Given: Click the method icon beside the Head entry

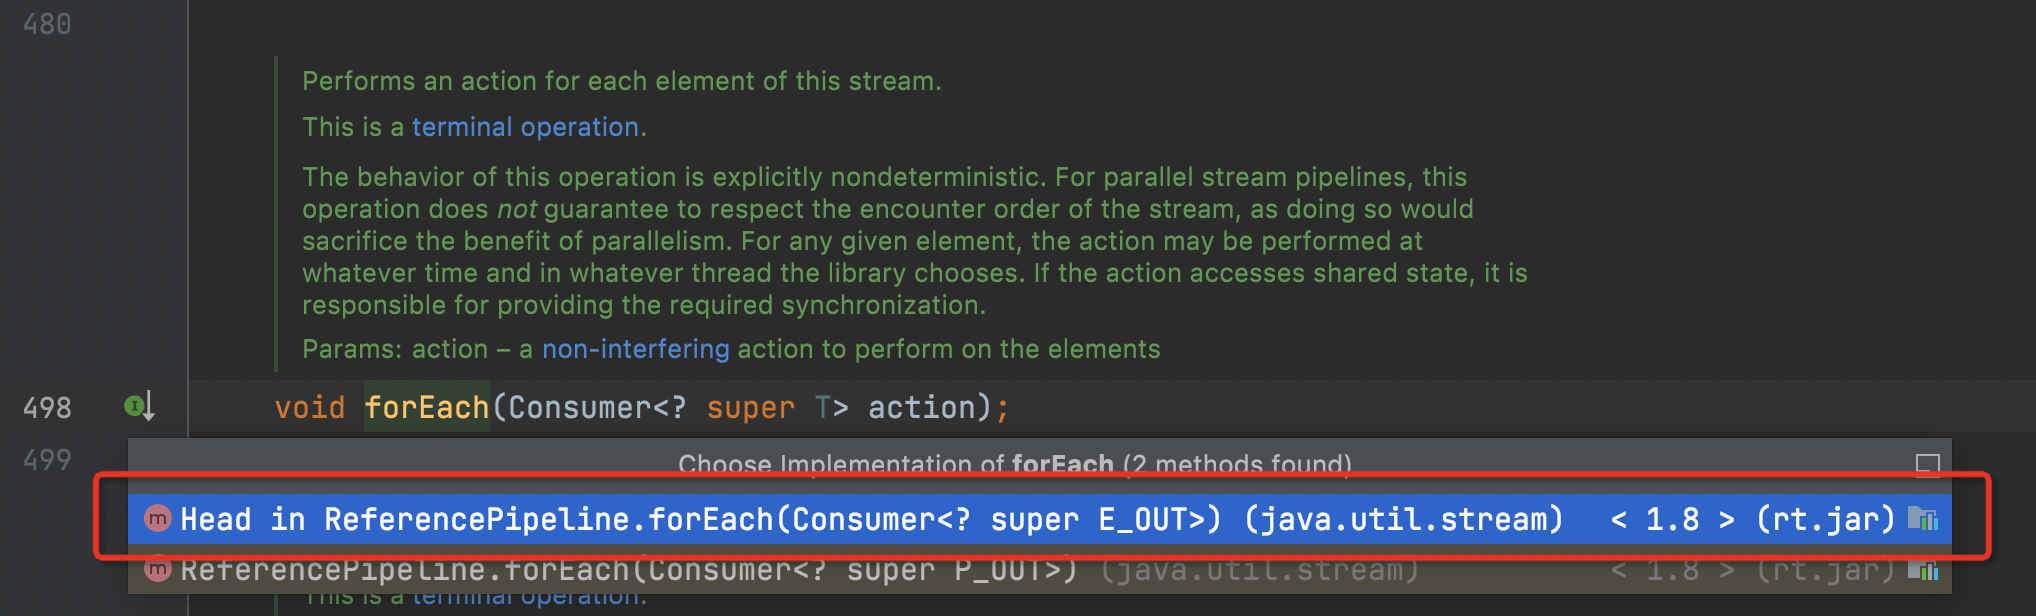Looking at the screenshot, I should [156, 519].
